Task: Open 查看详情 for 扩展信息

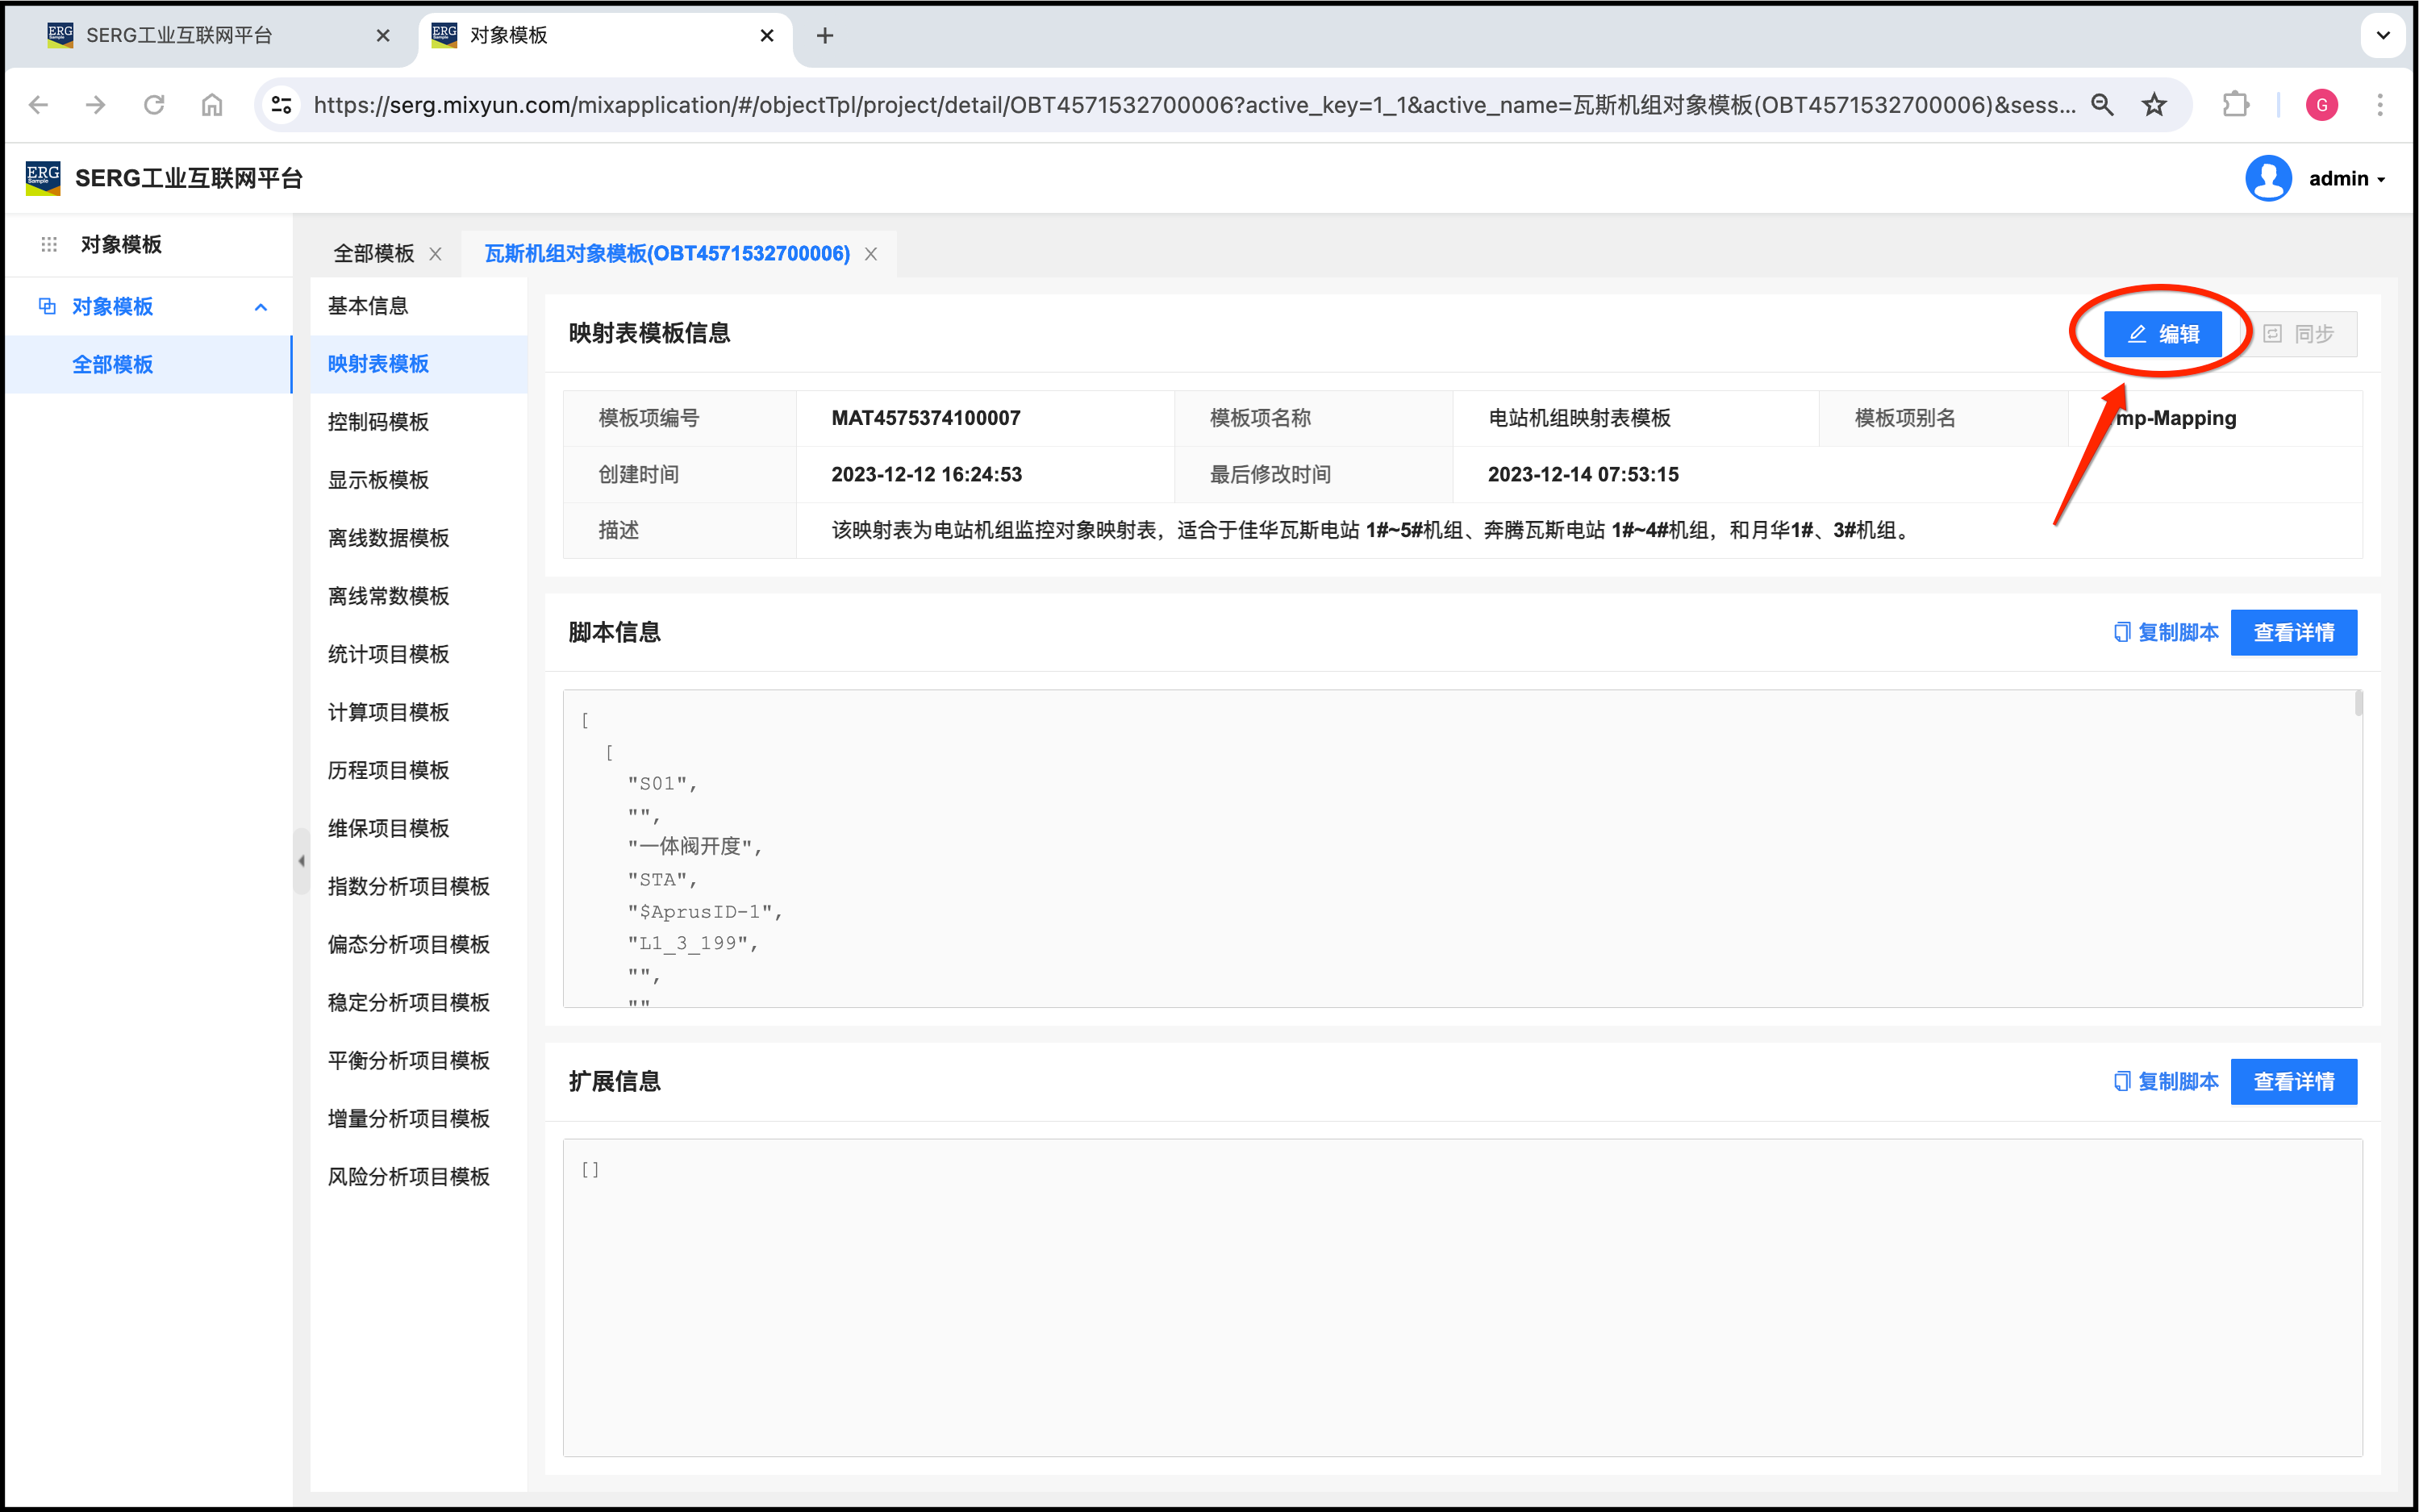Action: click(2293, 1081)
